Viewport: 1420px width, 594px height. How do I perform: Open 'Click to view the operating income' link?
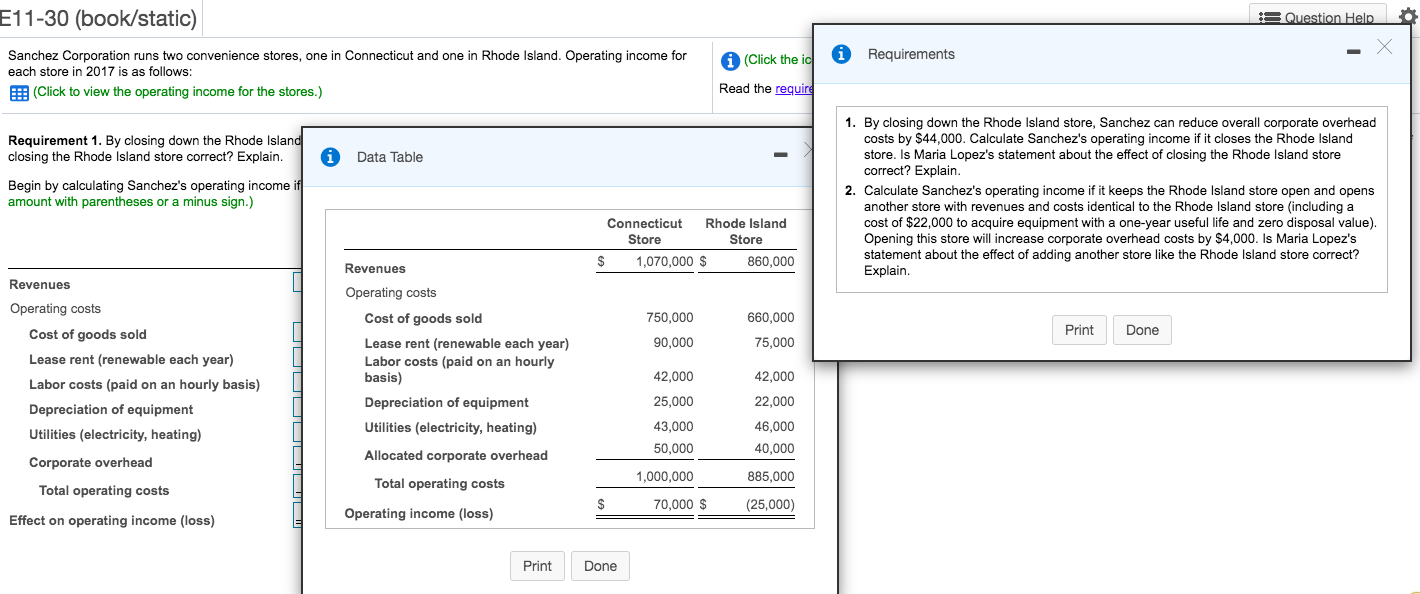[x=178, y=92]
